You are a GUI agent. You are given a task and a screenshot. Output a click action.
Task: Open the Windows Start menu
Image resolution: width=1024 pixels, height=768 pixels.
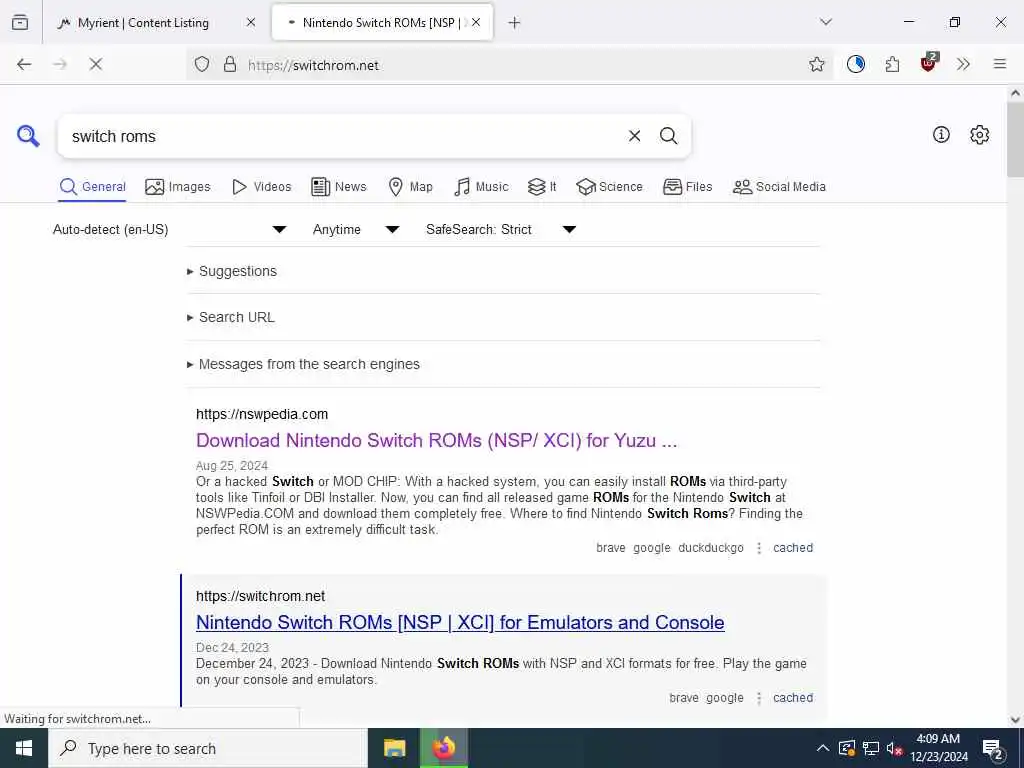tap(24, 748)
